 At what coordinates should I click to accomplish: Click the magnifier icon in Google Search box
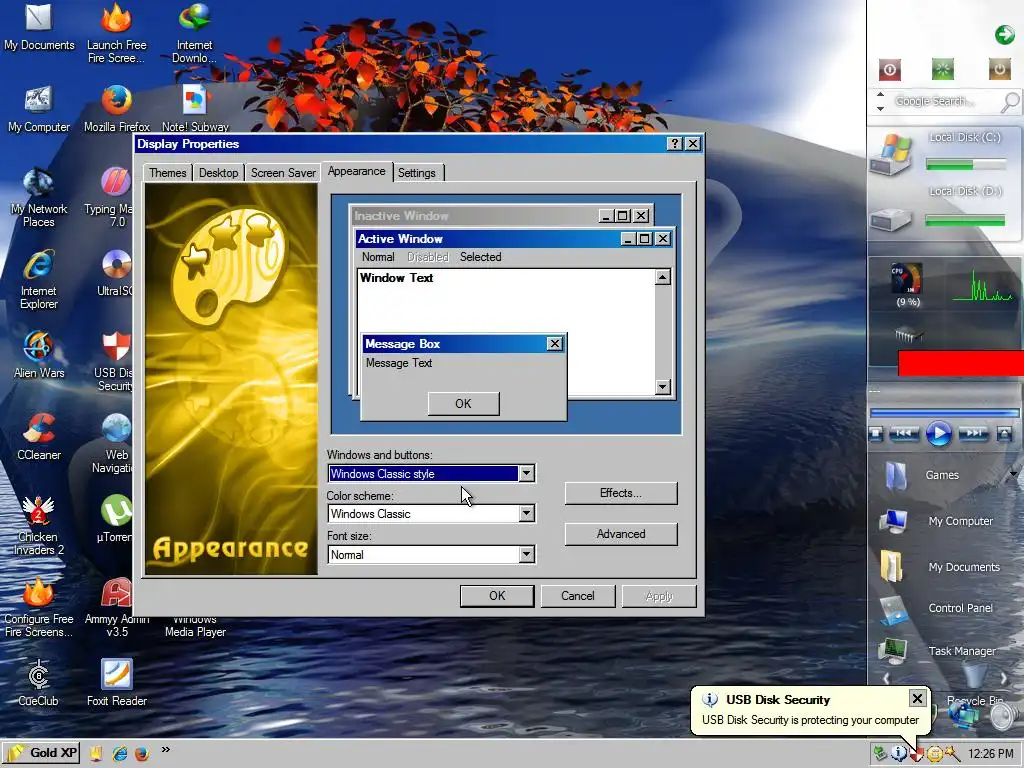click(1010, 102)
